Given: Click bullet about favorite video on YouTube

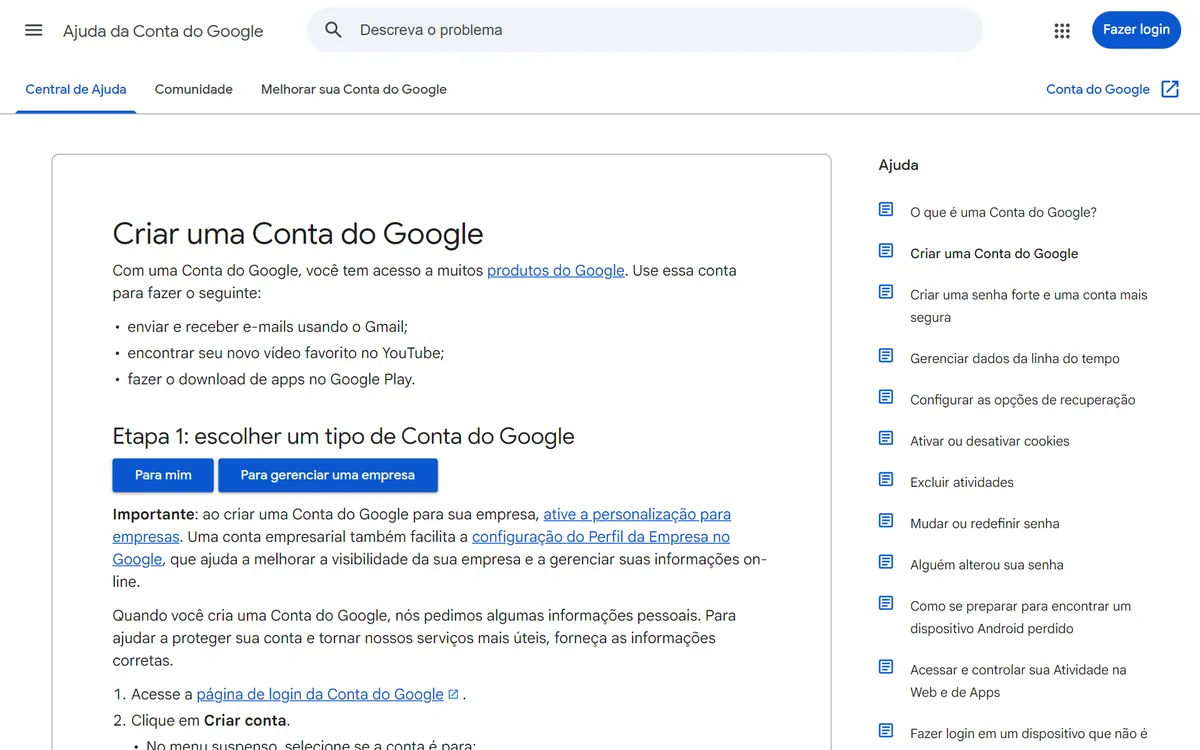Looking at the screenshot, I should 286,353.
